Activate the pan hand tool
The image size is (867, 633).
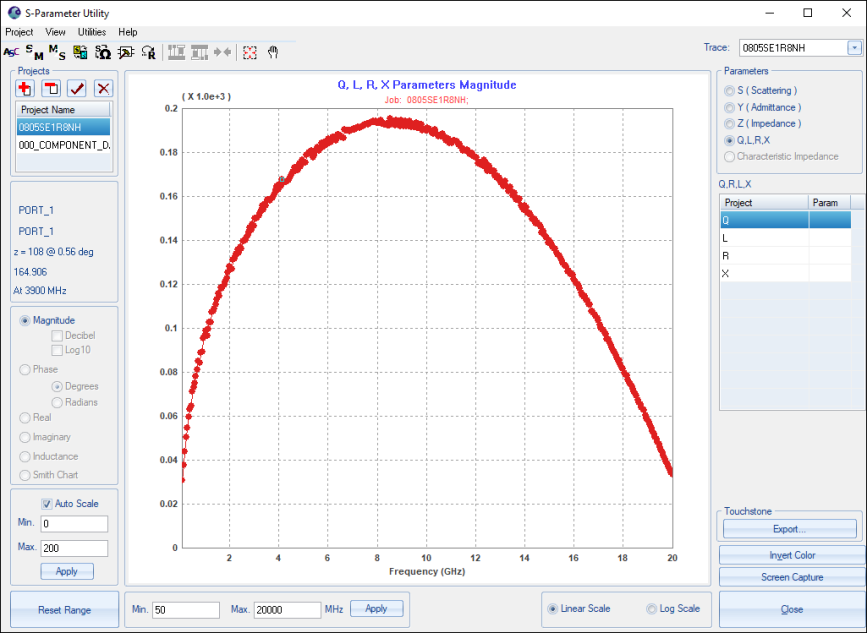[x=272, y=52]
